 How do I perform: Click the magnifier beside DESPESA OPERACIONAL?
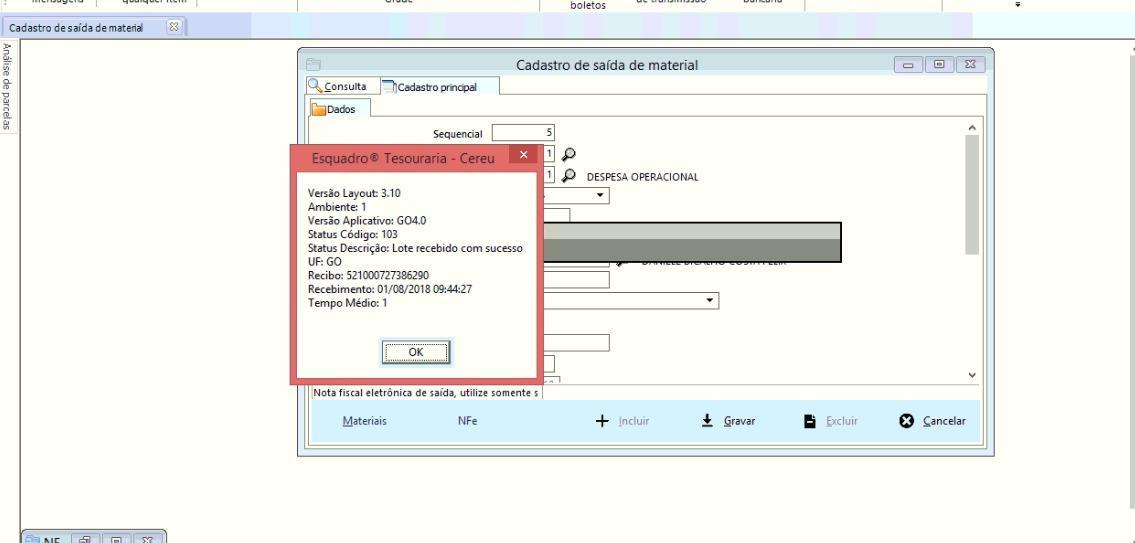tap(569, 176)
